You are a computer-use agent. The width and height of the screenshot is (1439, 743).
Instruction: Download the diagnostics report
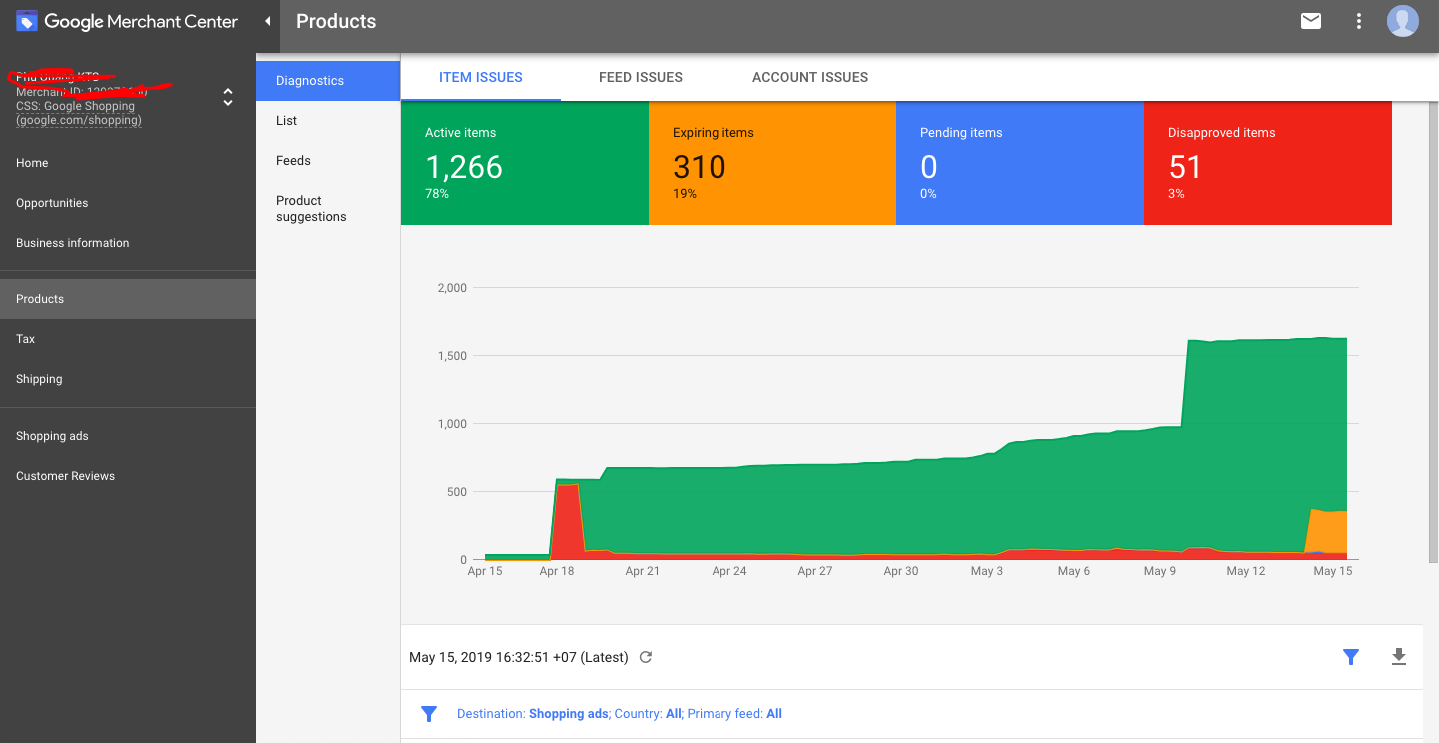tap(1399, 657)
